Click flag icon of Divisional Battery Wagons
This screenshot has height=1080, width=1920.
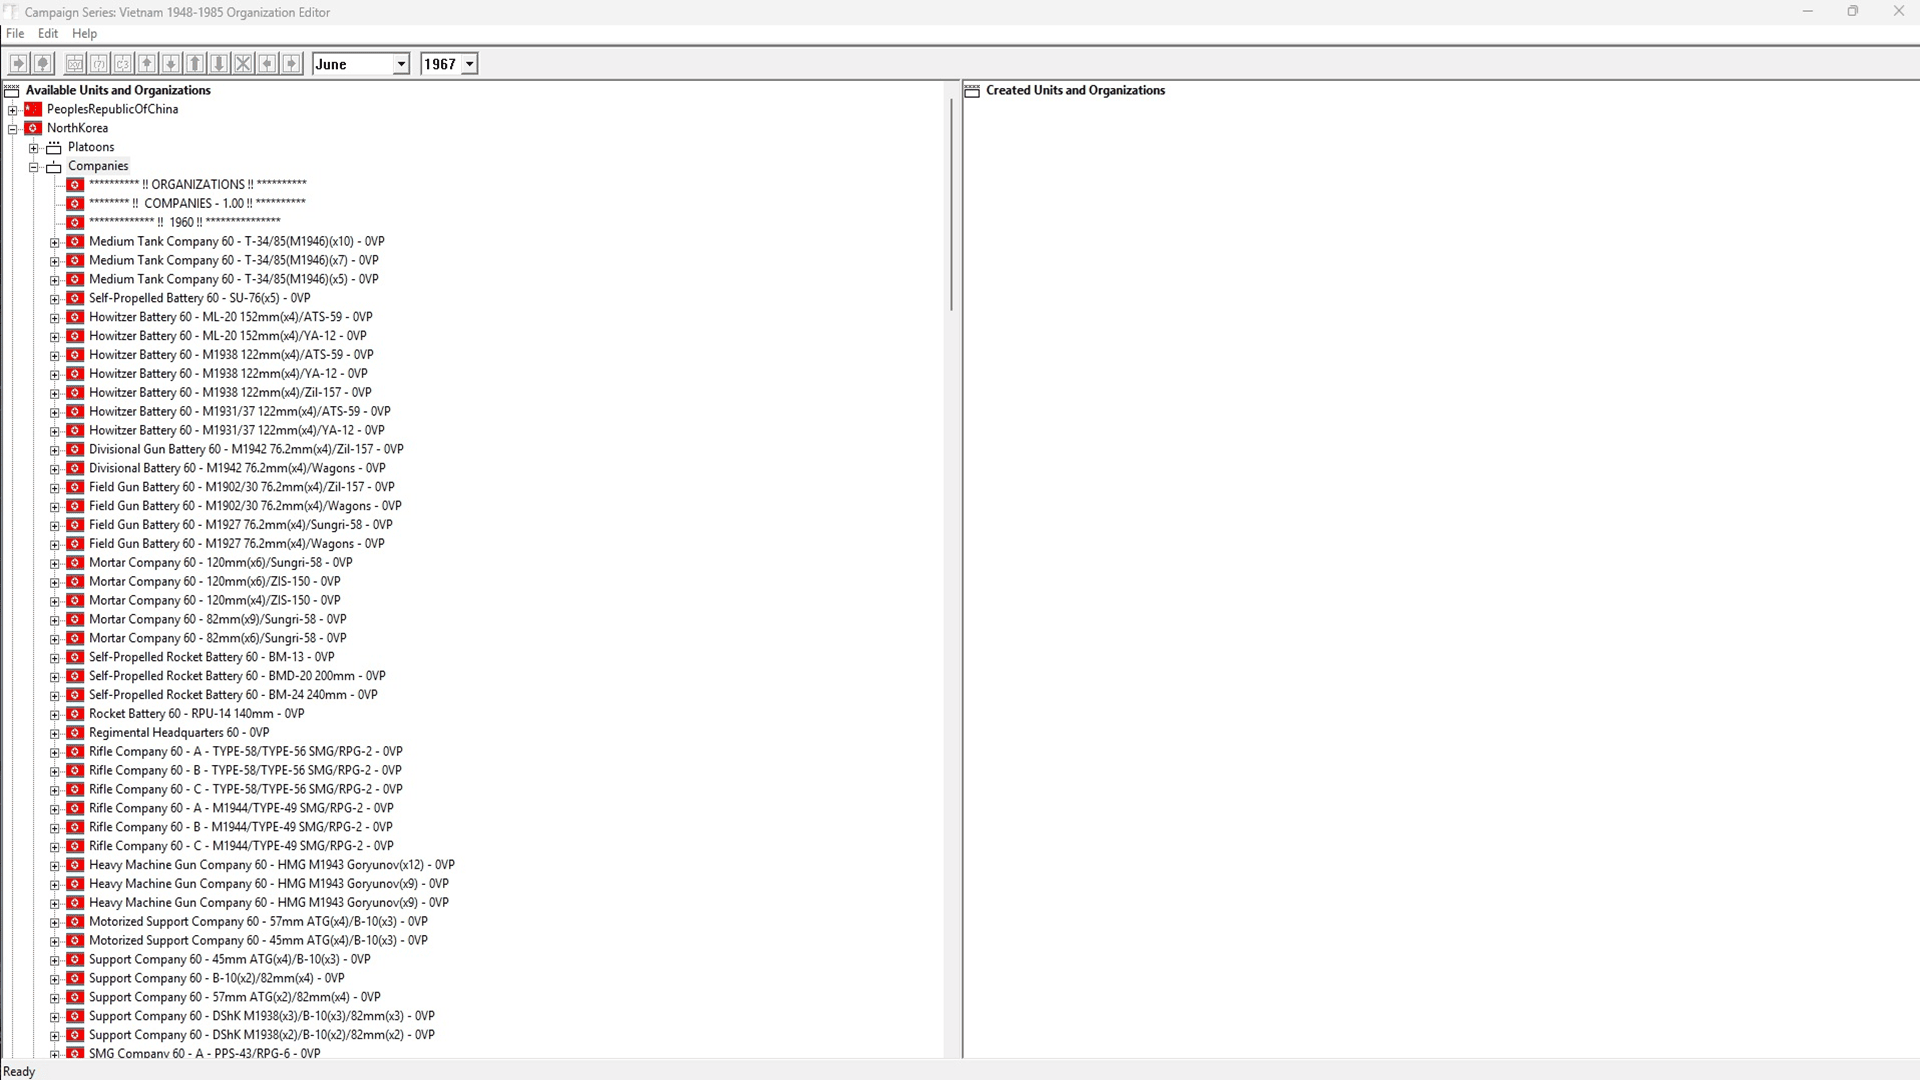tap(75, 468)
